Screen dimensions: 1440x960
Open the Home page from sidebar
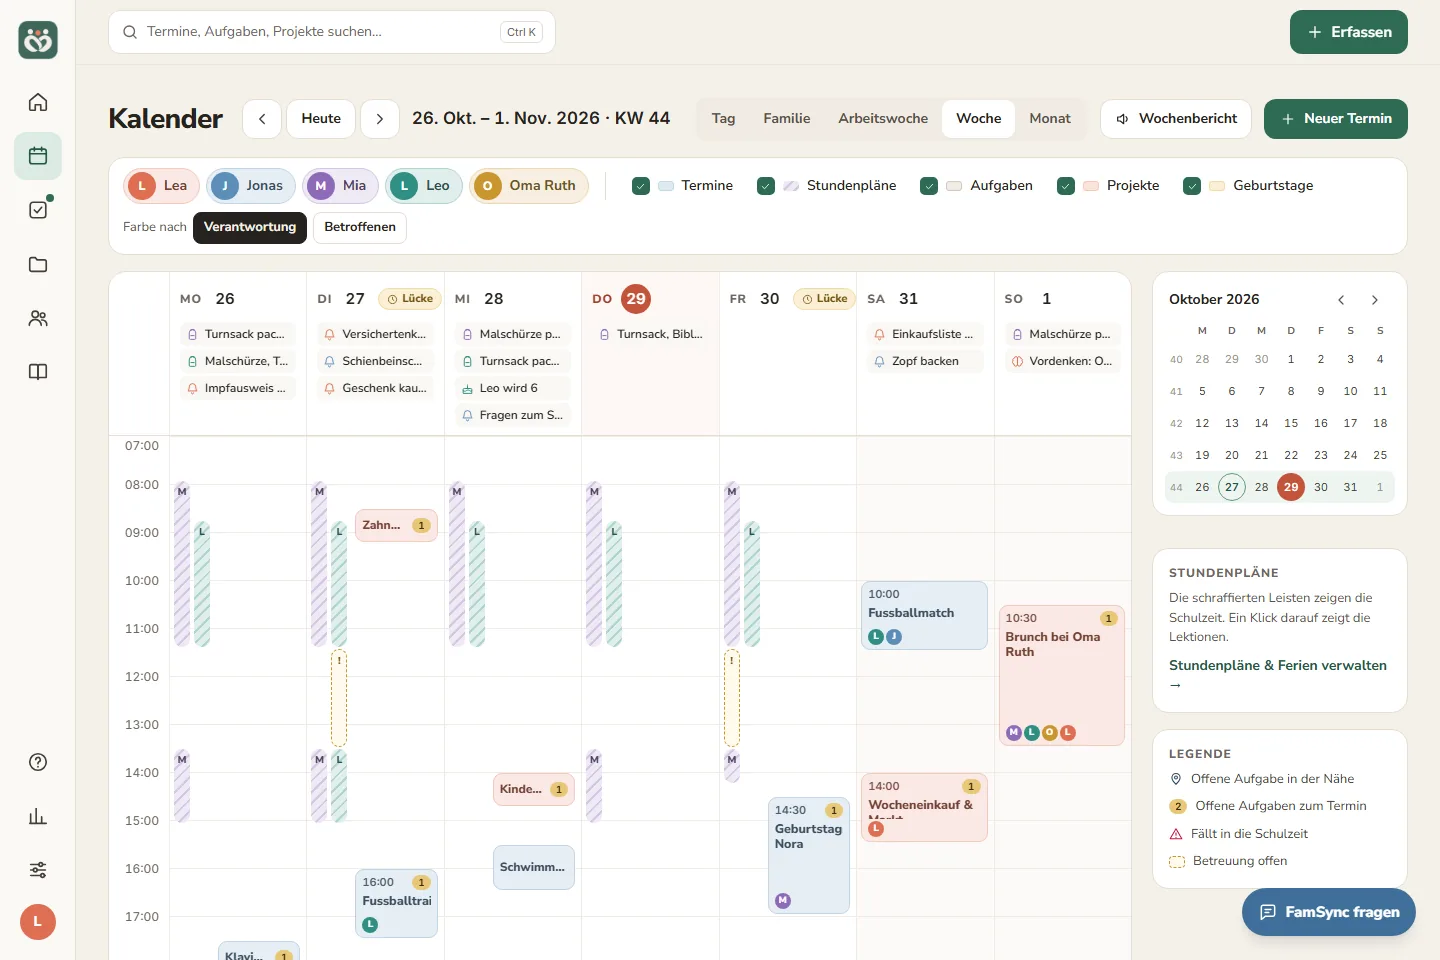coord(38,102)
